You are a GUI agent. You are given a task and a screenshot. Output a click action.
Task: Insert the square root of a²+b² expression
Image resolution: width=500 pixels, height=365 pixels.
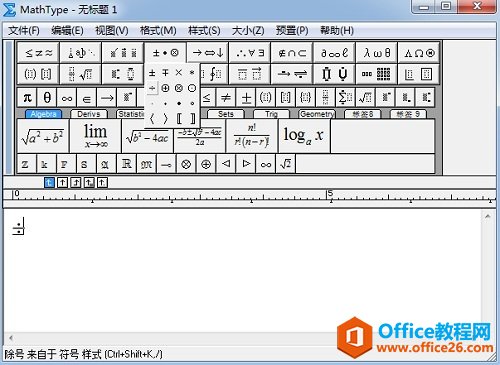click(43, 136)
